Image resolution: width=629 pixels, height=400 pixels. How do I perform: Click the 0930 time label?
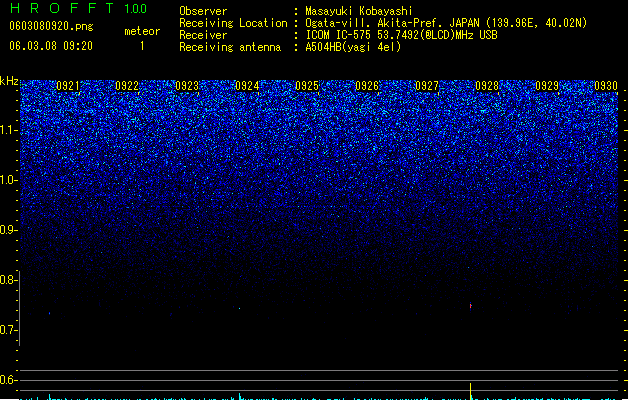[x=606, y=86]
